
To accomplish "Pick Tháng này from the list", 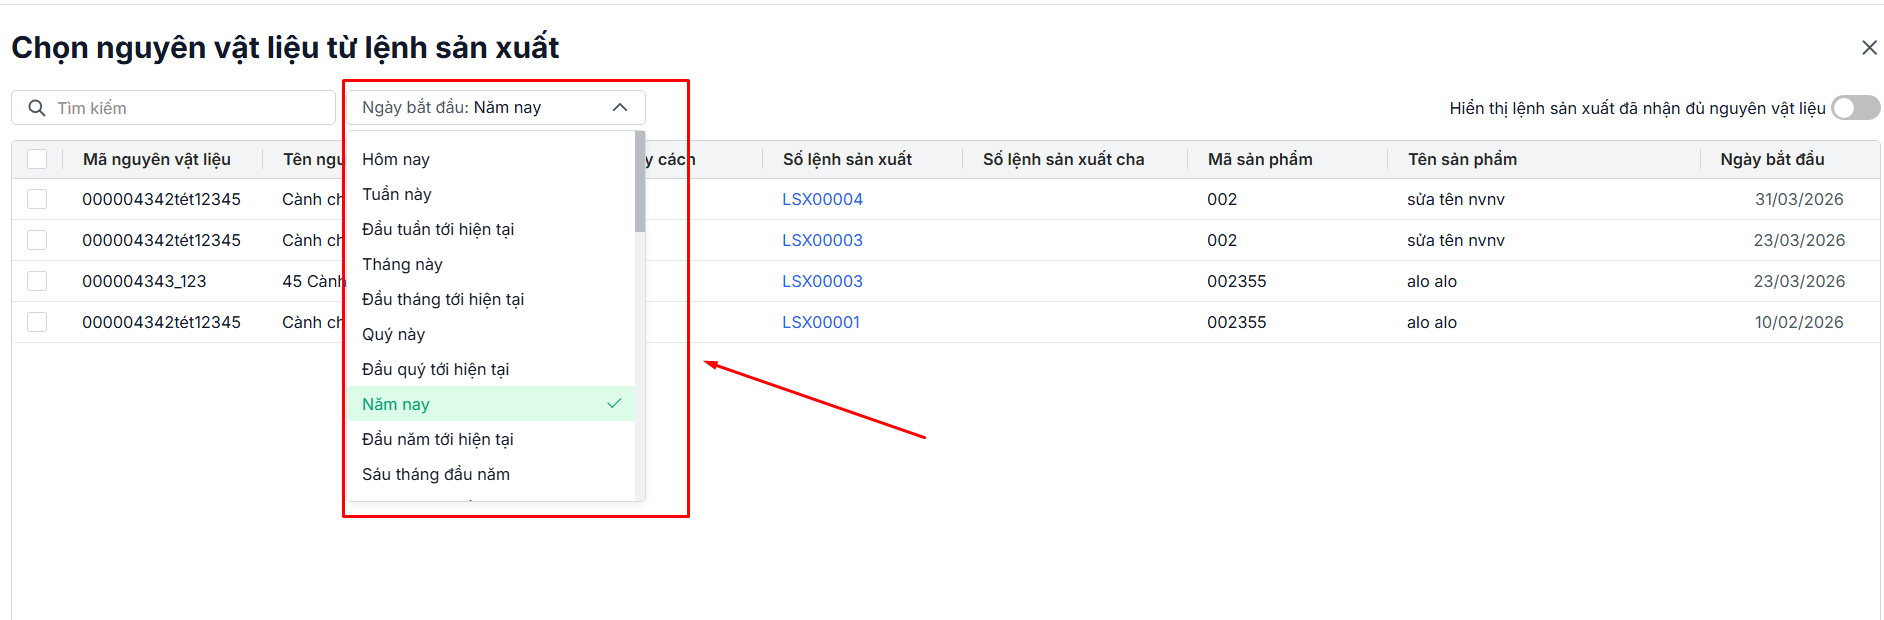I will 491,264.
